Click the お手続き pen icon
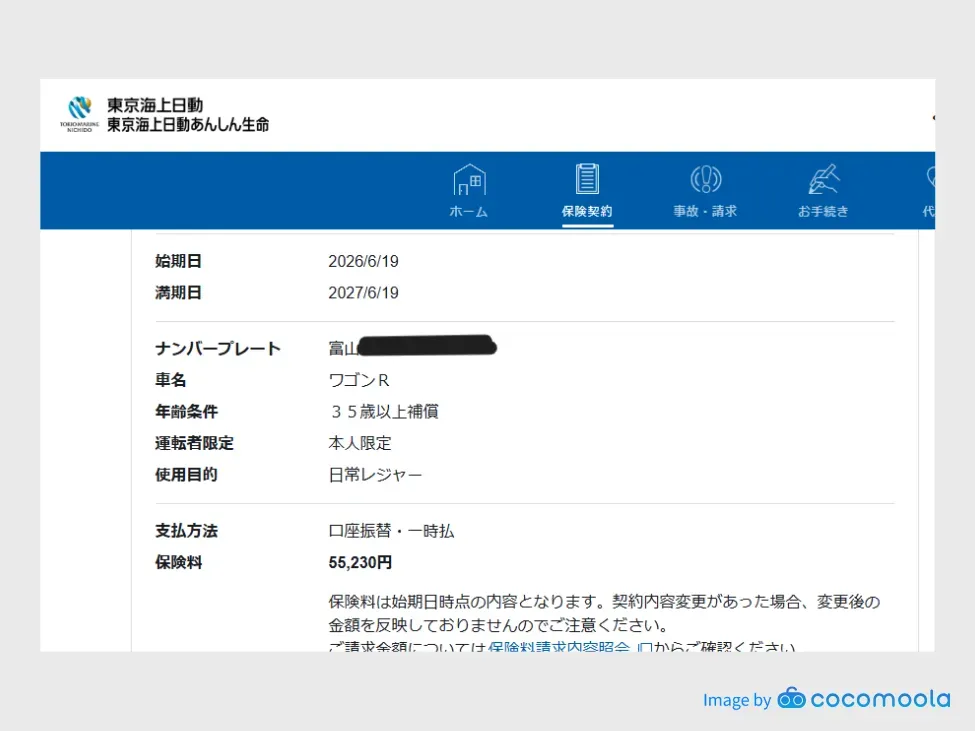The image size is (975, 731). pyautogui.click(x=823, y=180)
